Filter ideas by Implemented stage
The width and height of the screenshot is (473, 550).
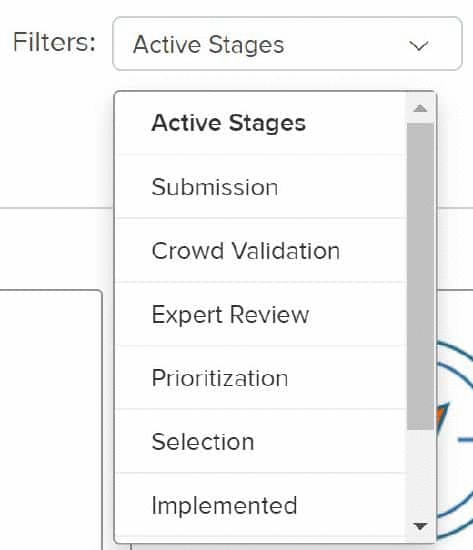[x=260, y=505]
